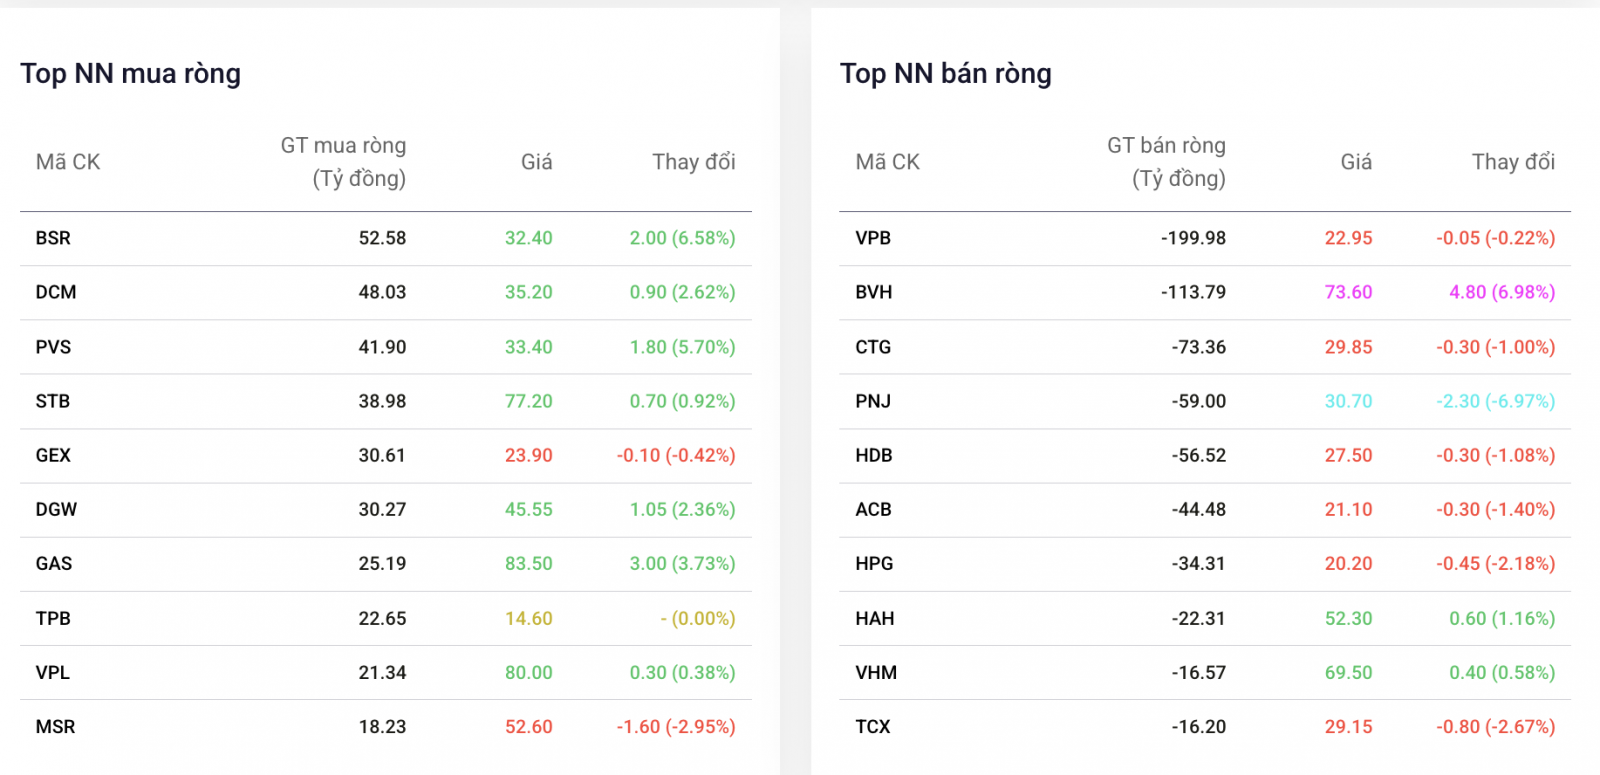Select the ACB stock code

point(873,509)
